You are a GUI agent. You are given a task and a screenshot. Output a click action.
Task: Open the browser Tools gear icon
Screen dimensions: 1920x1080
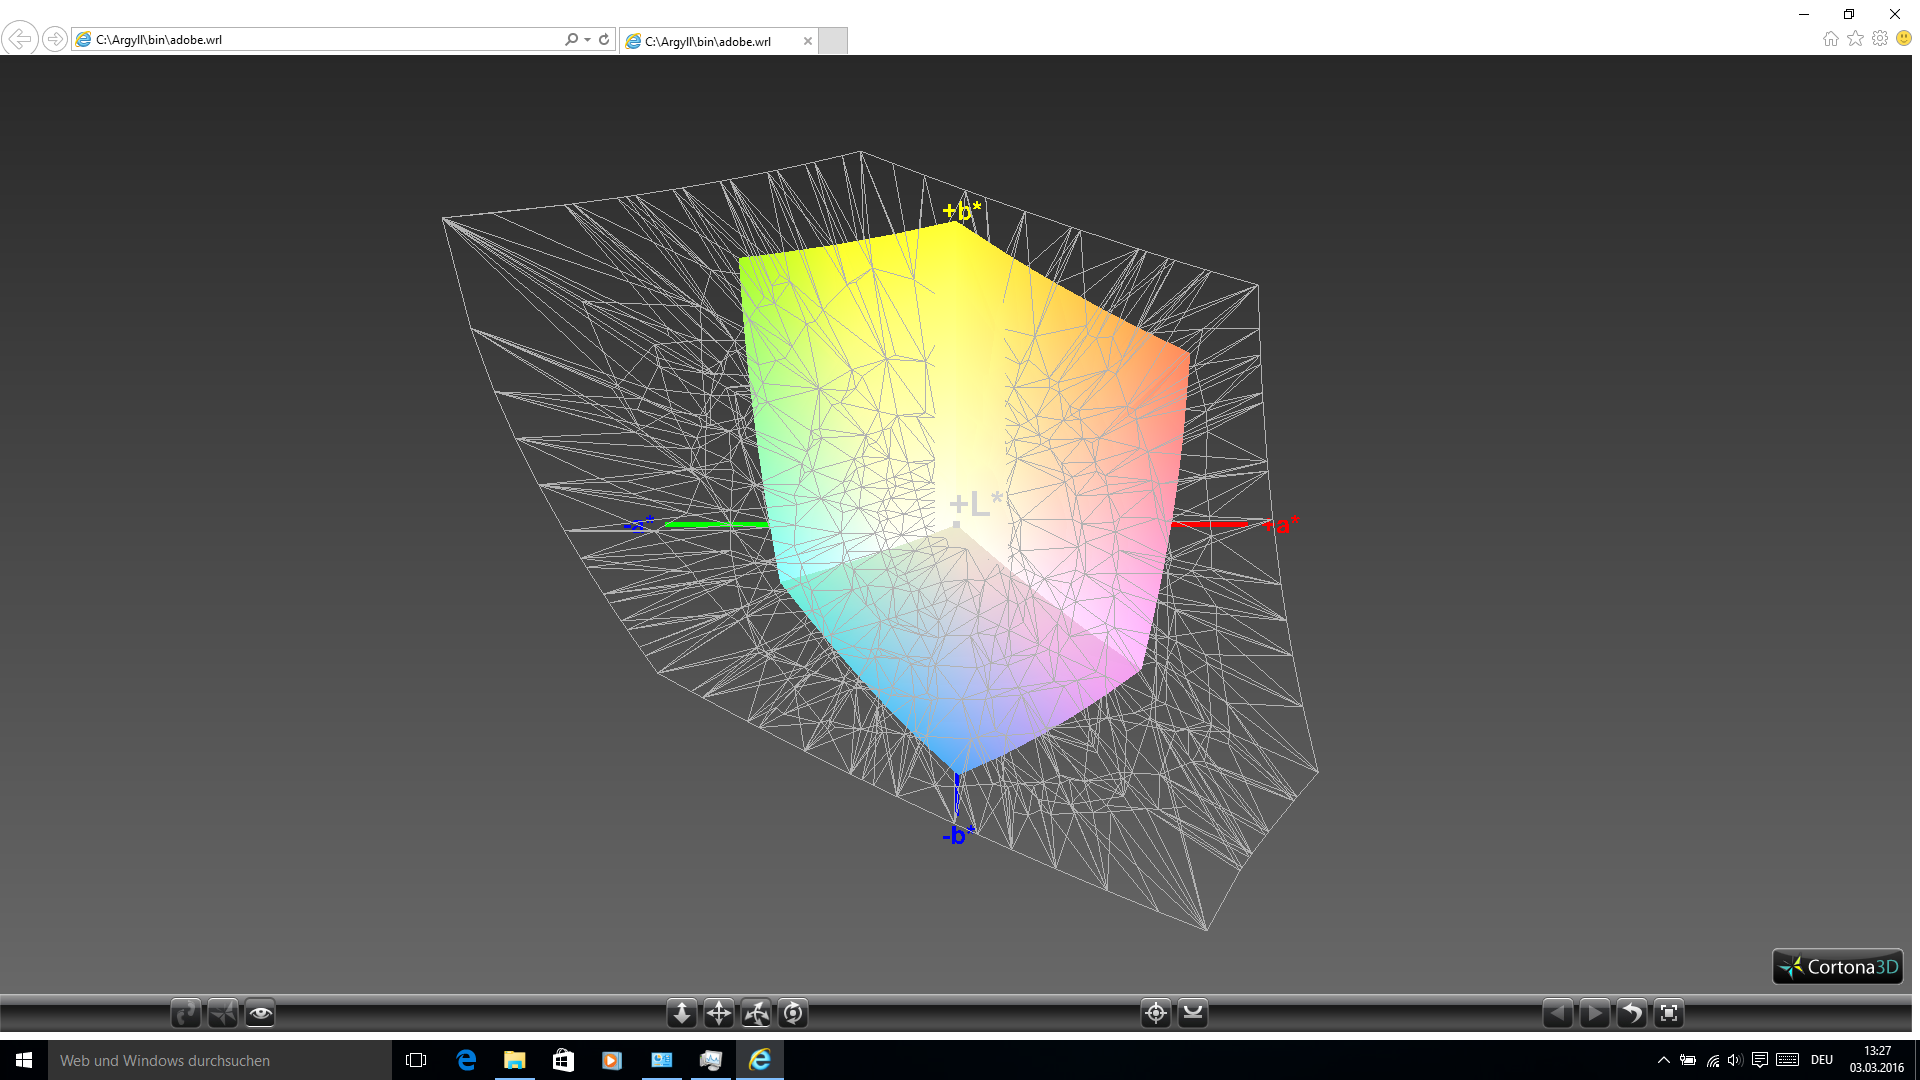point(1880,38)
